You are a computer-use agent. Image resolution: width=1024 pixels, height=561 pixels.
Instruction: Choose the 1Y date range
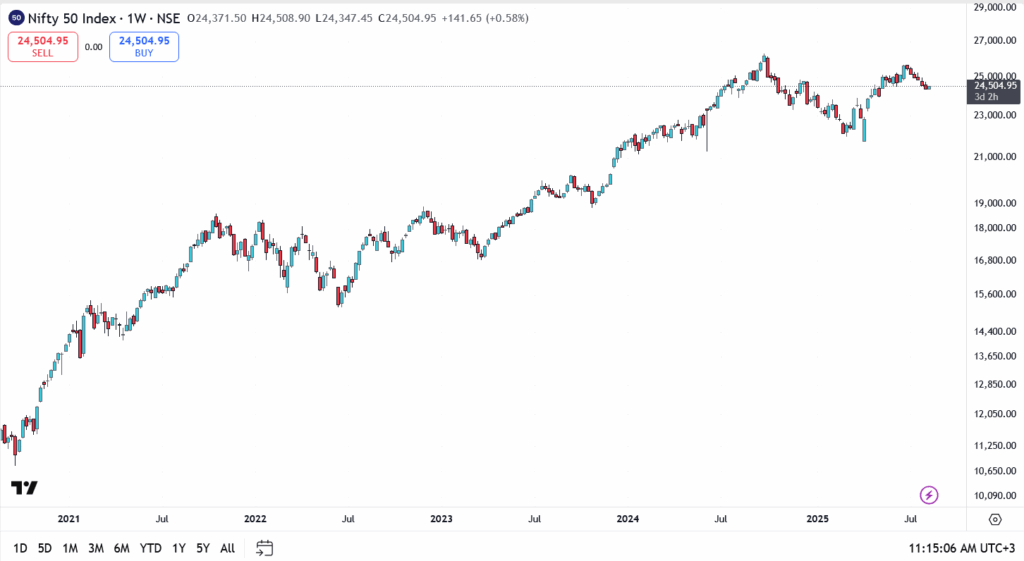(x=178, y=548)
